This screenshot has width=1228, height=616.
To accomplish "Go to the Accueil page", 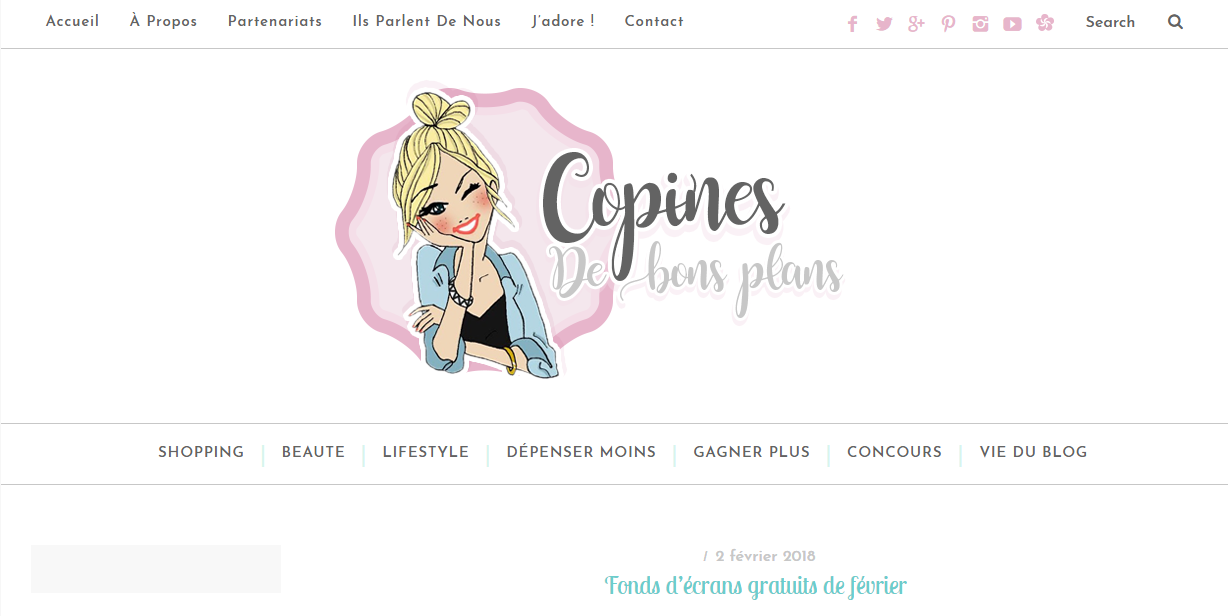I will pos(72,21).
